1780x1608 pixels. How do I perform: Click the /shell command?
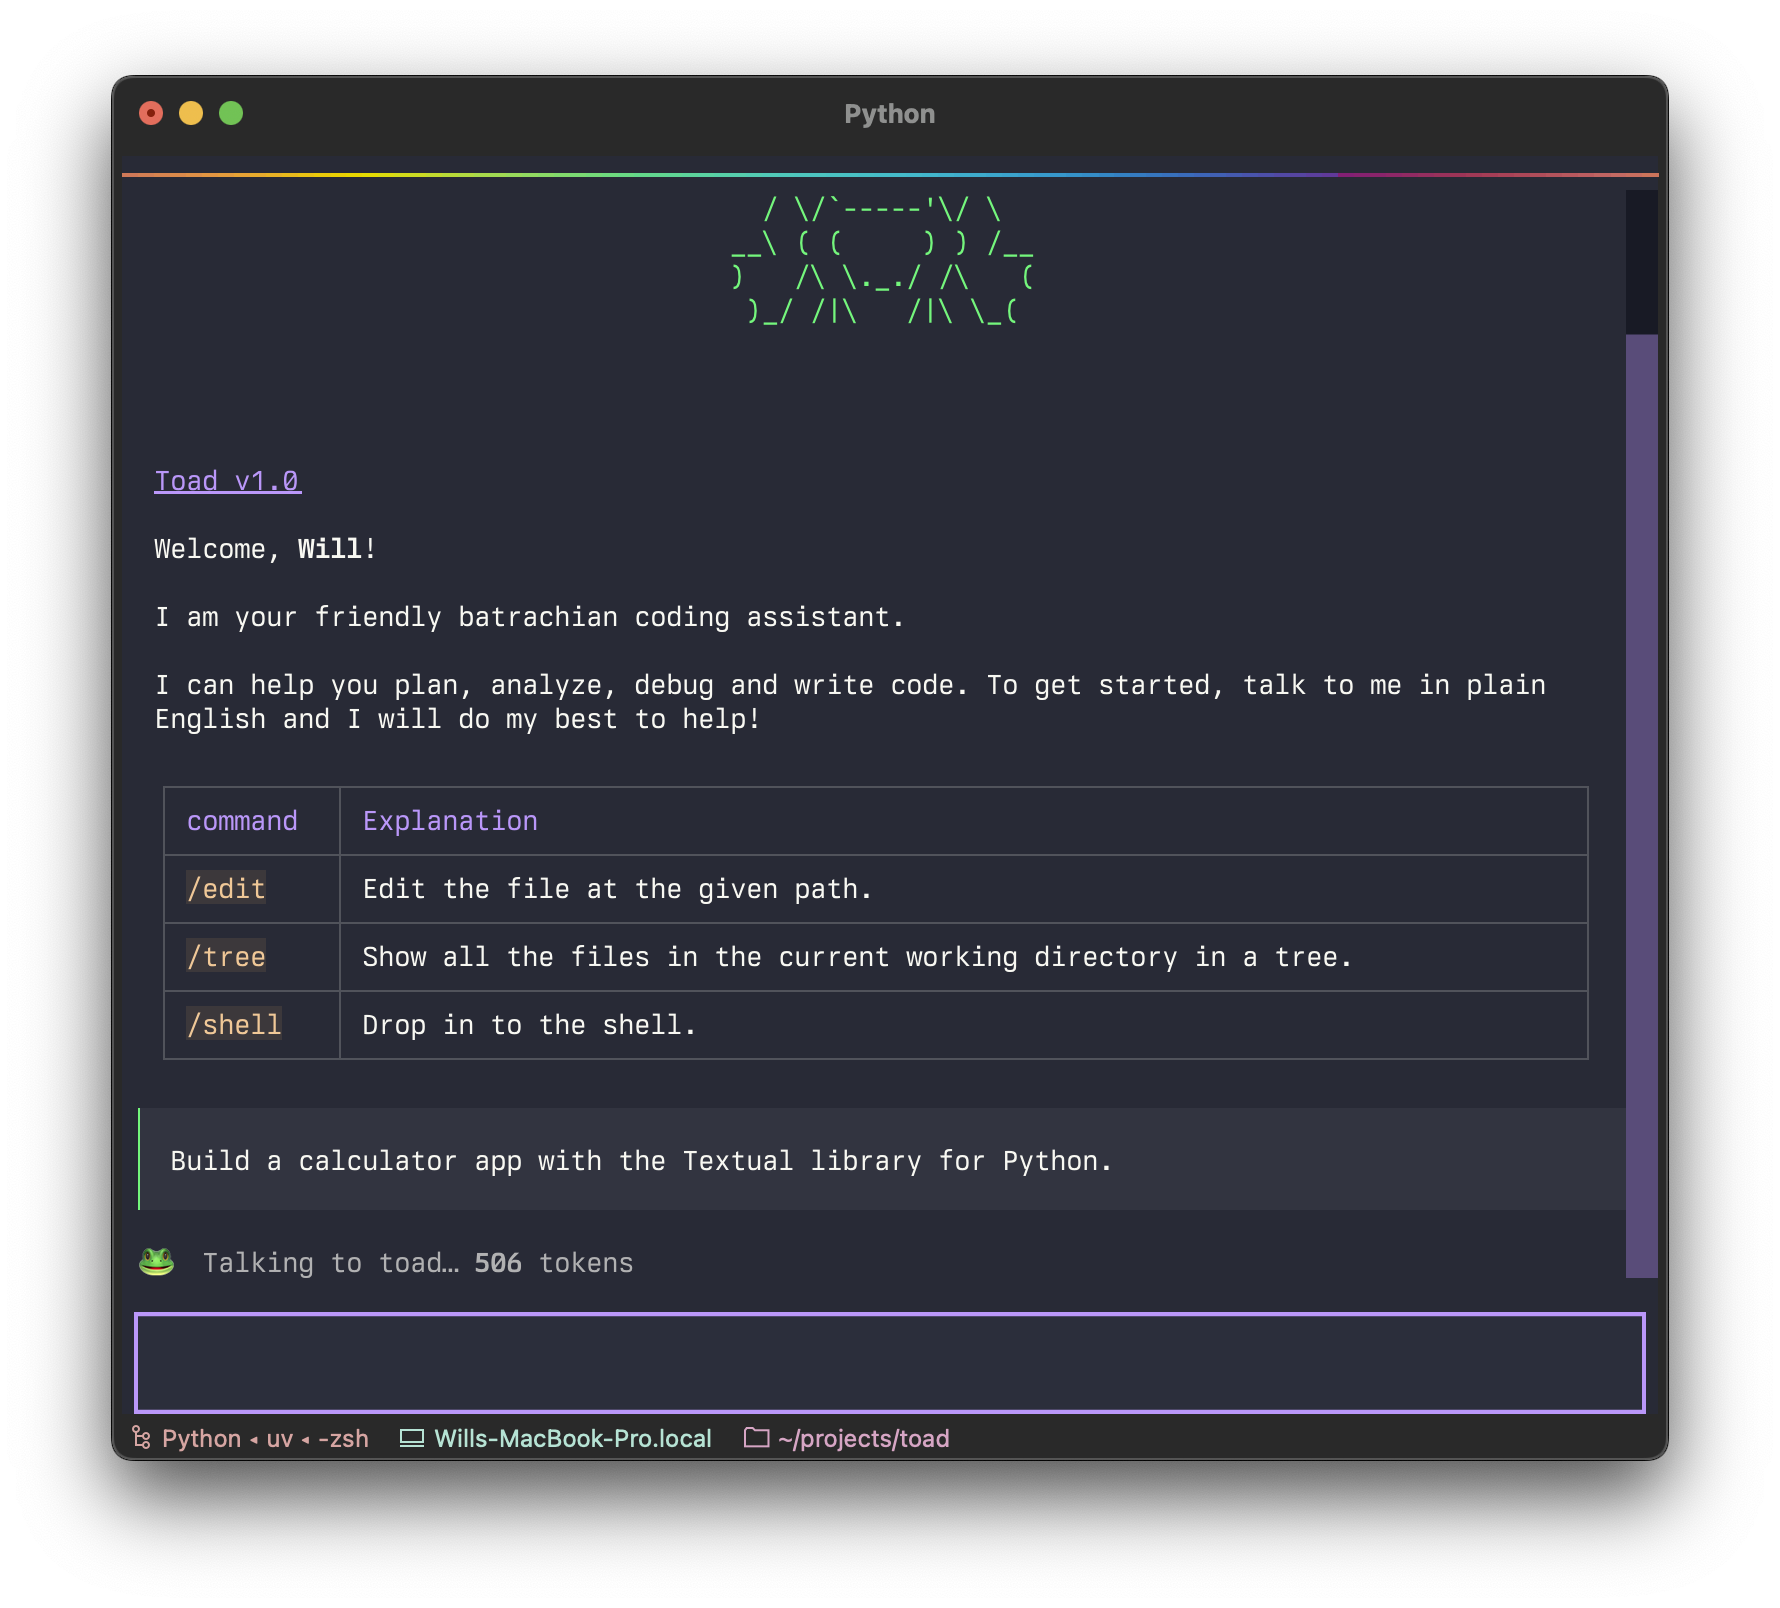tap(234, 1025)
